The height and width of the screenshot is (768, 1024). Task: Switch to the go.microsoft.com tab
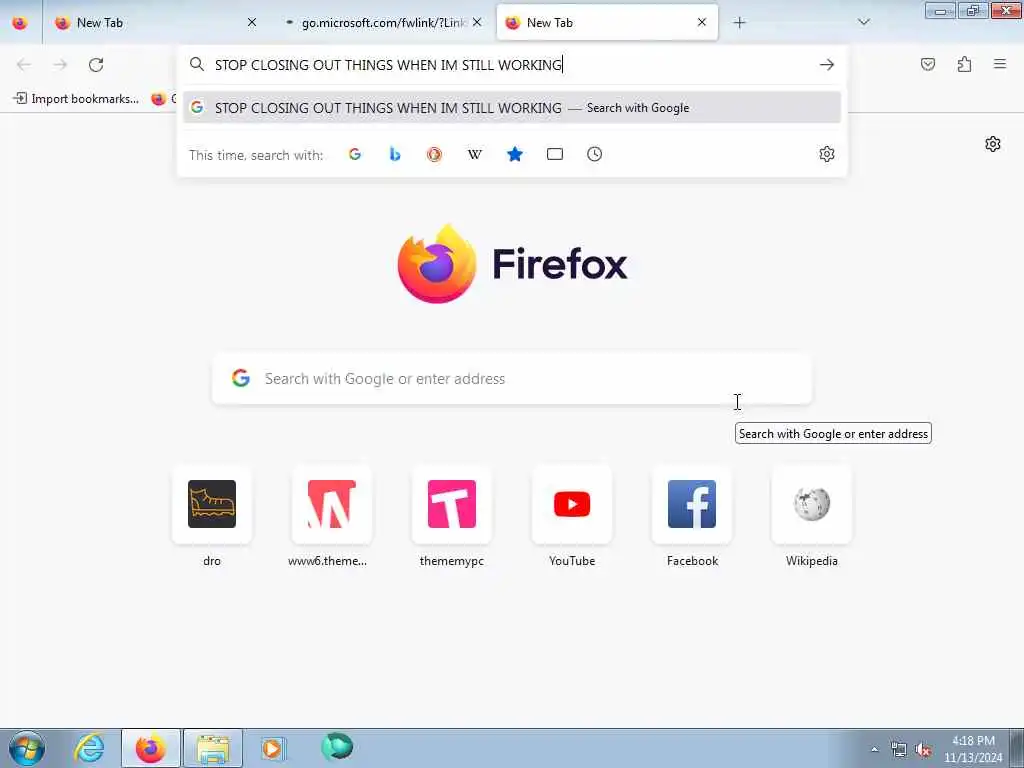382,23
